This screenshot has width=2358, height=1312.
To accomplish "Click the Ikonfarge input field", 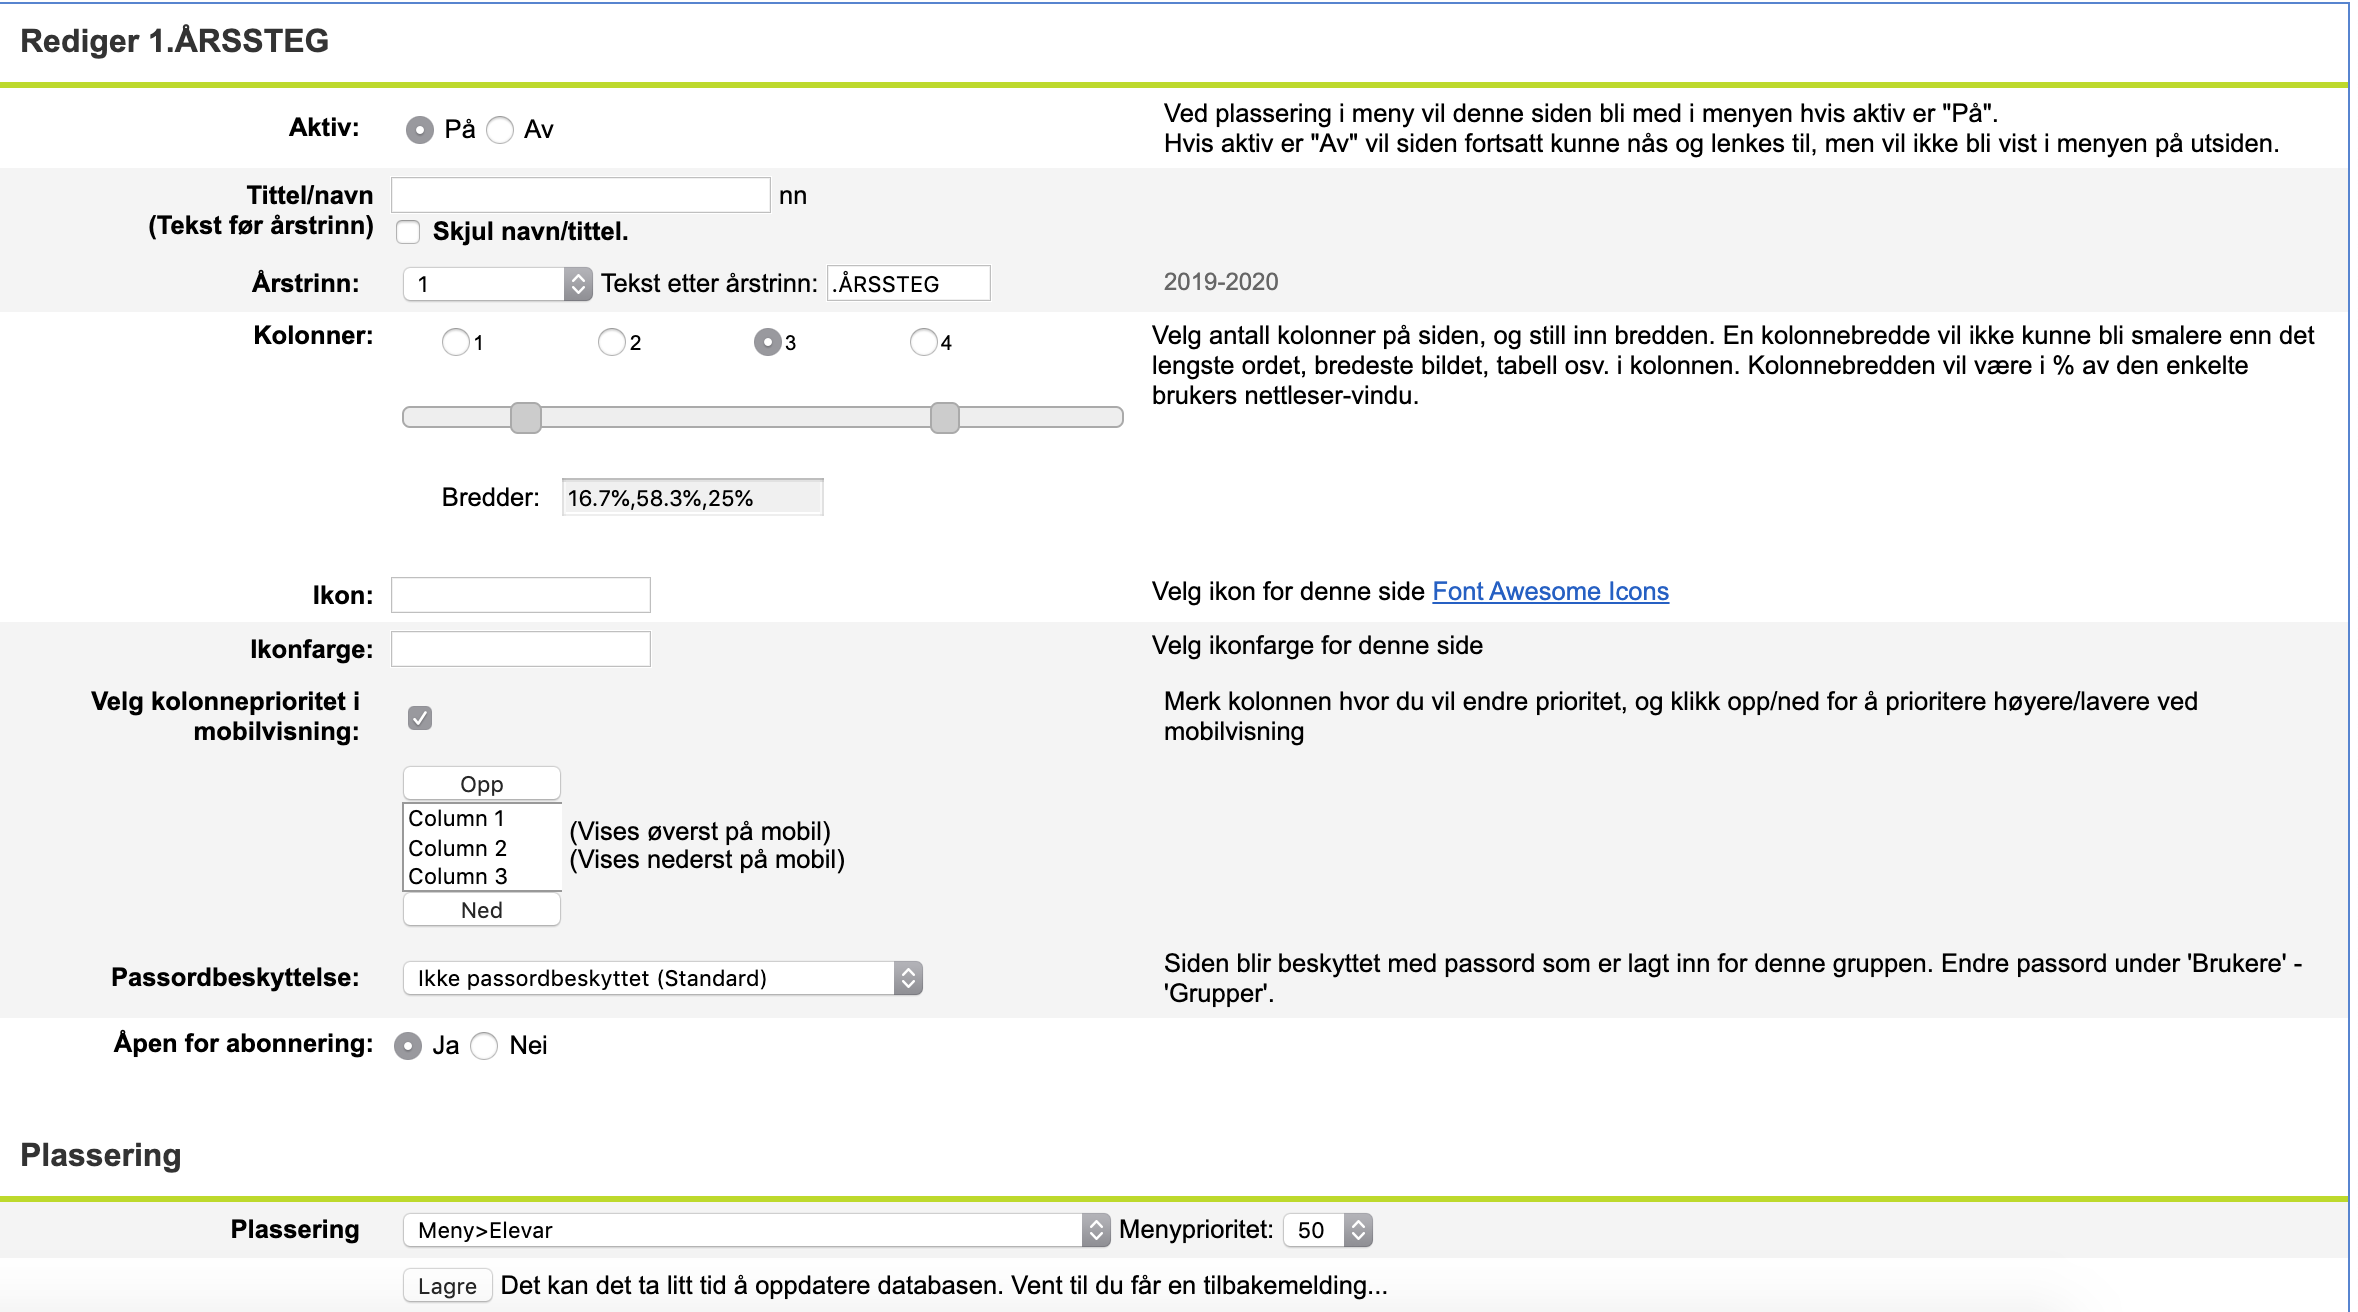I will tap(520, 650).
